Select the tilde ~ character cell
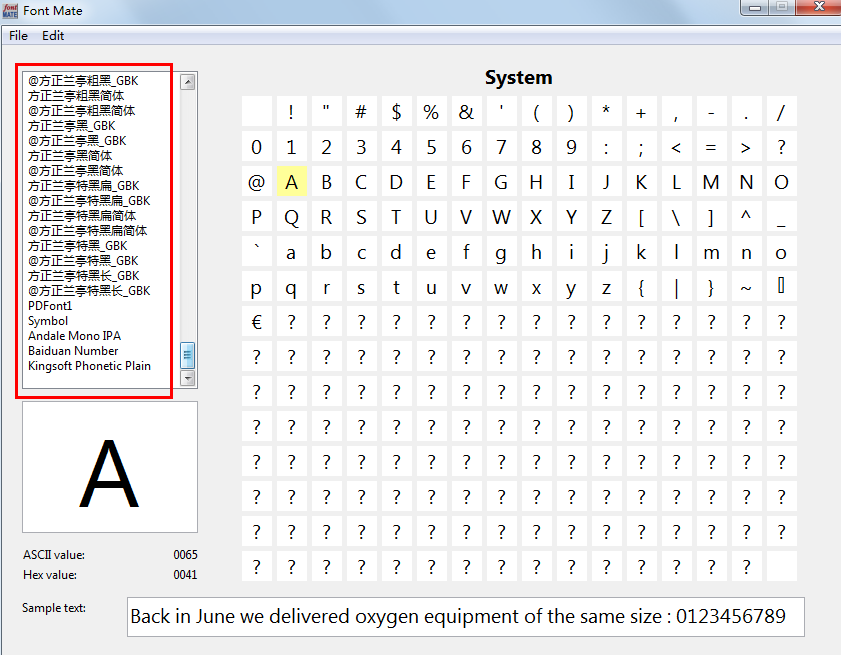841x655 pixels. (x=746, y=287)
